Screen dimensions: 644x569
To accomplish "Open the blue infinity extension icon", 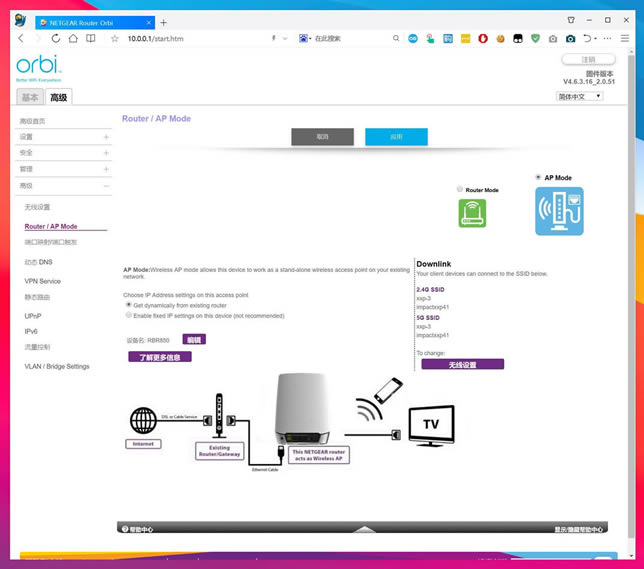I will click(x=413, y=39).
